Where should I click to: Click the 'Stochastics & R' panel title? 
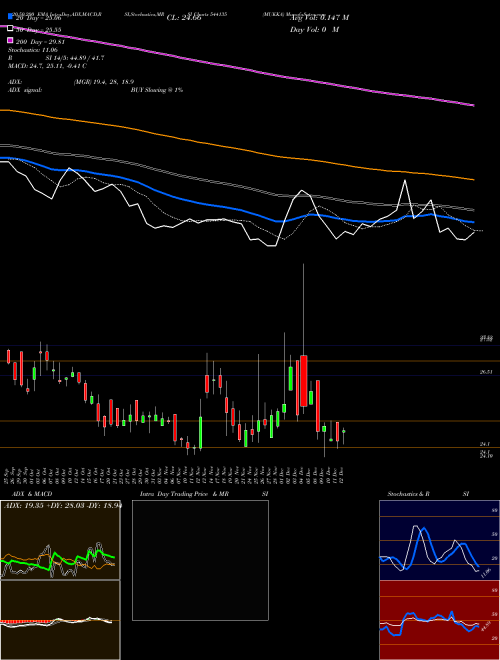(x=409, y=494)
